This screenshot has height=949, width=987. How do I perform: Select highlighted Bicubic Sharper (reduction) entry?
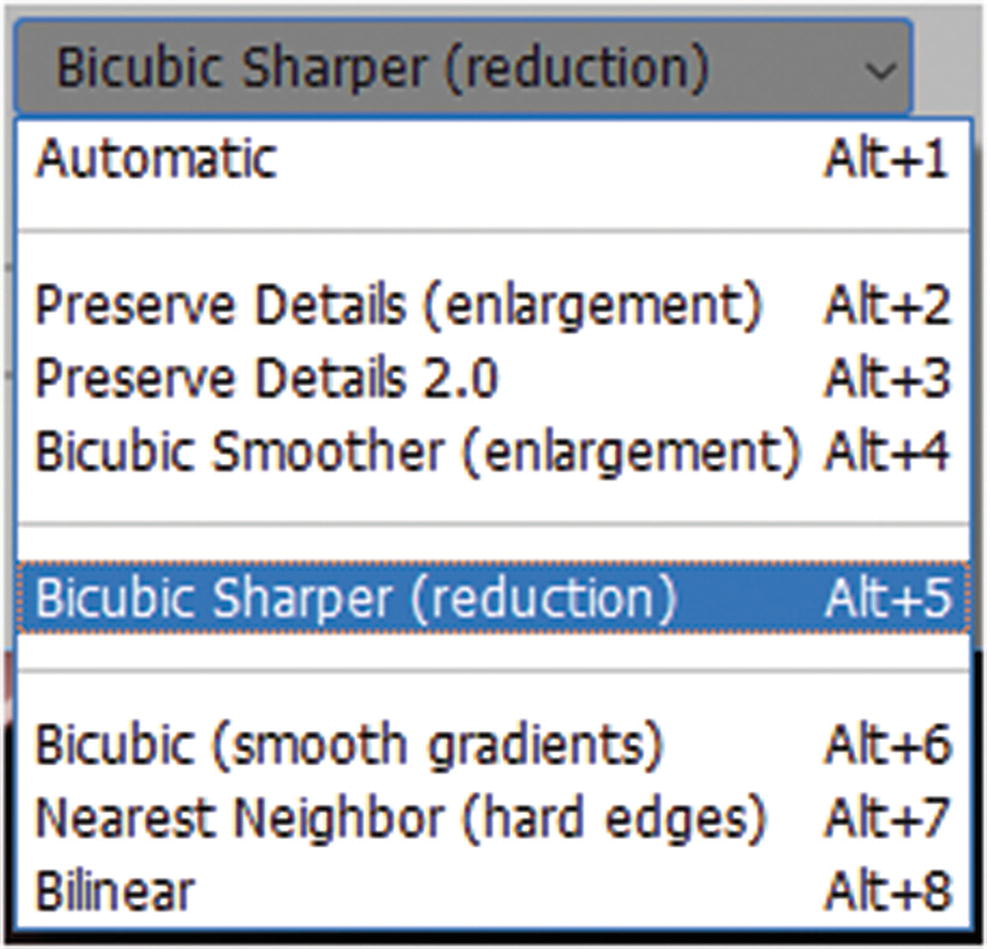click(x=356, y=598)
